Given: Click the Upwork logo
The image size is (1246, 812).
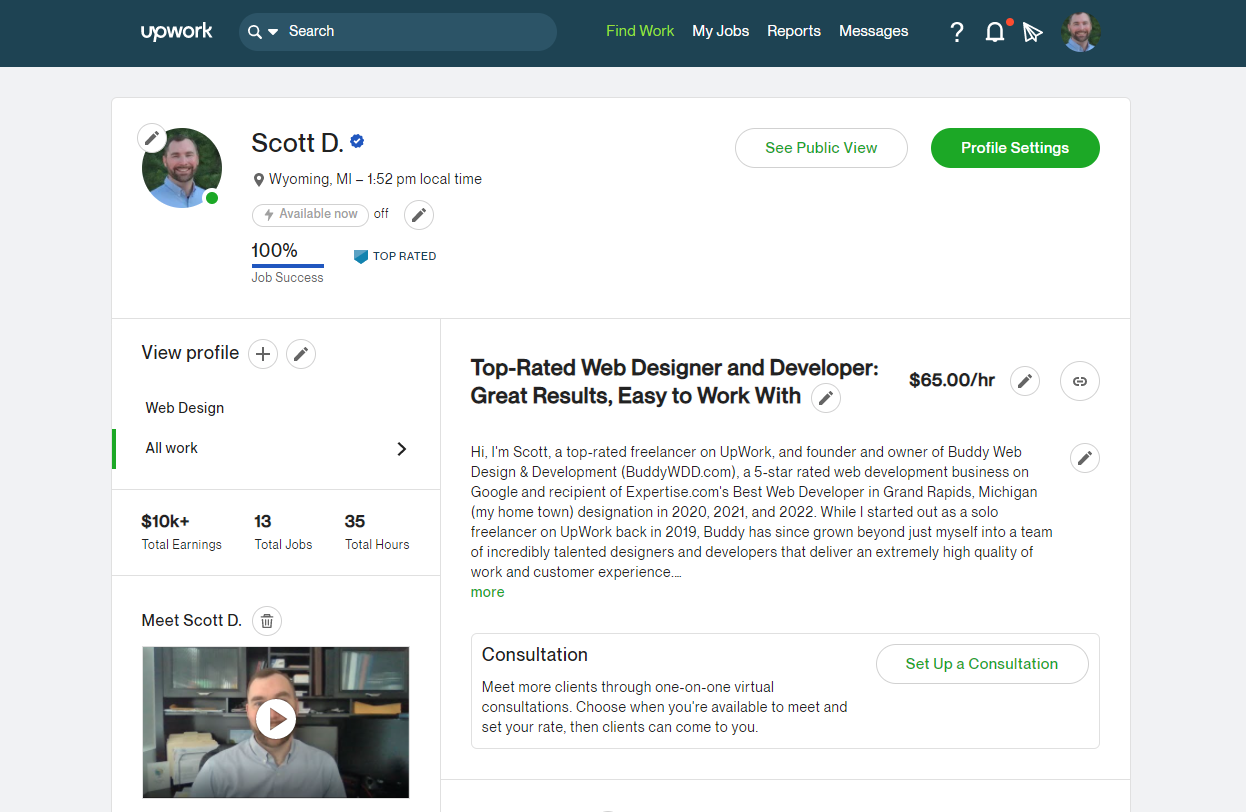Looking at the screenshot, I should (176, 31).
